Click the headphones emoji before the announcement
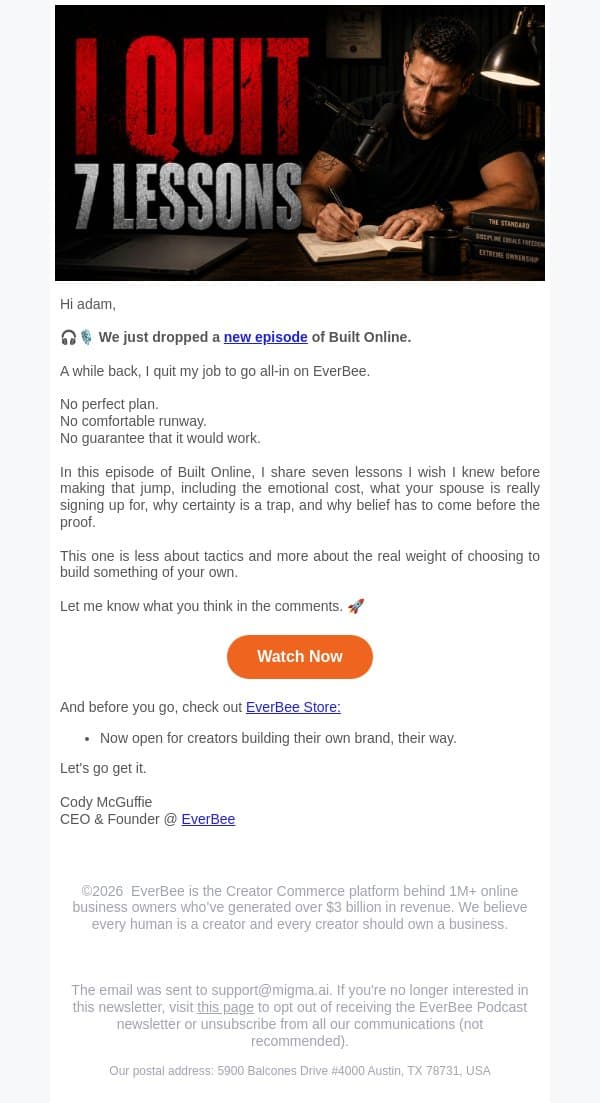 [x=68, y=338]
